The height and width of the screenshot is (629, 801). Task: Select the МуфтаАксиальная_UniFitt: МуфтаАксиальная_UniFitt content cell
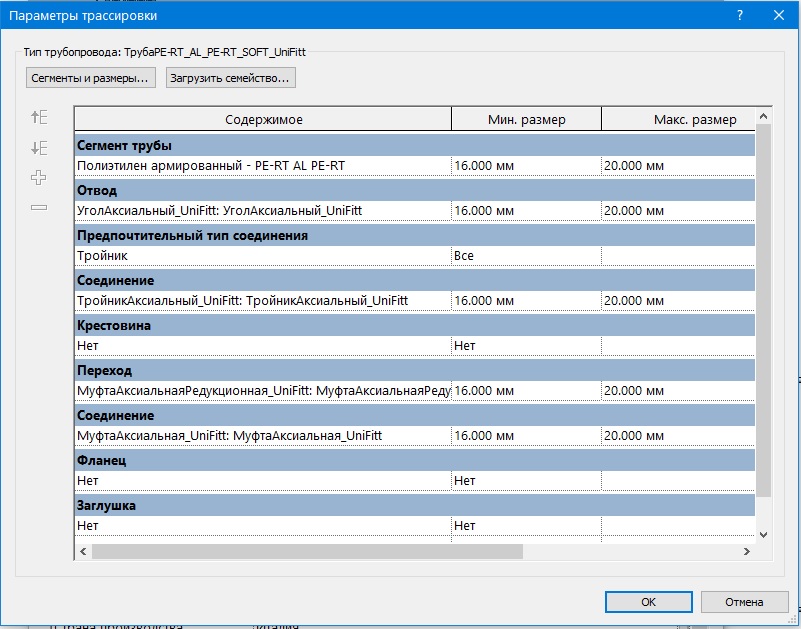coord(263,436)
